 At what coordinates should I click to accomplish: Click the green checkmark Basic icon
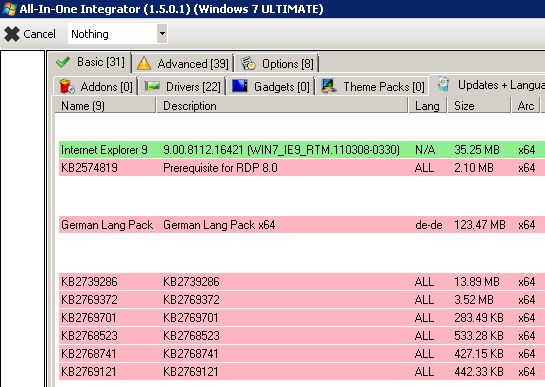coord(63,62)
